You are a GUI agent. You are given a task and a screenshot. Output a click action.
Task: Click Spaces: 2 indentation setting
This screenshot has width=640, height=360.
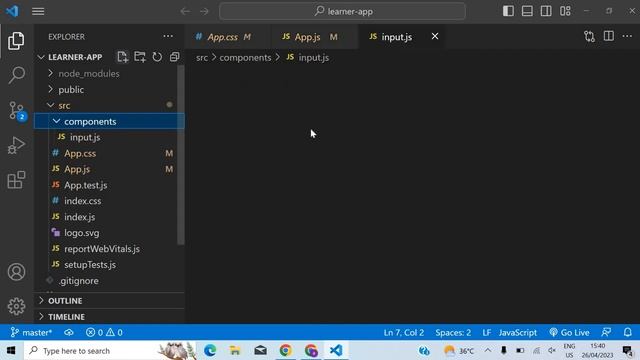point(453,333)
